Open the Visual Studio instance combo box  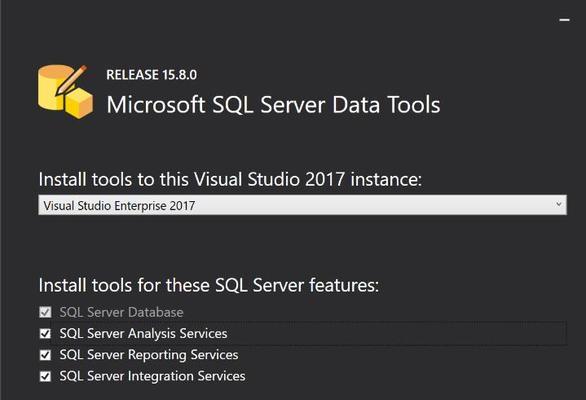pos(302,205)
